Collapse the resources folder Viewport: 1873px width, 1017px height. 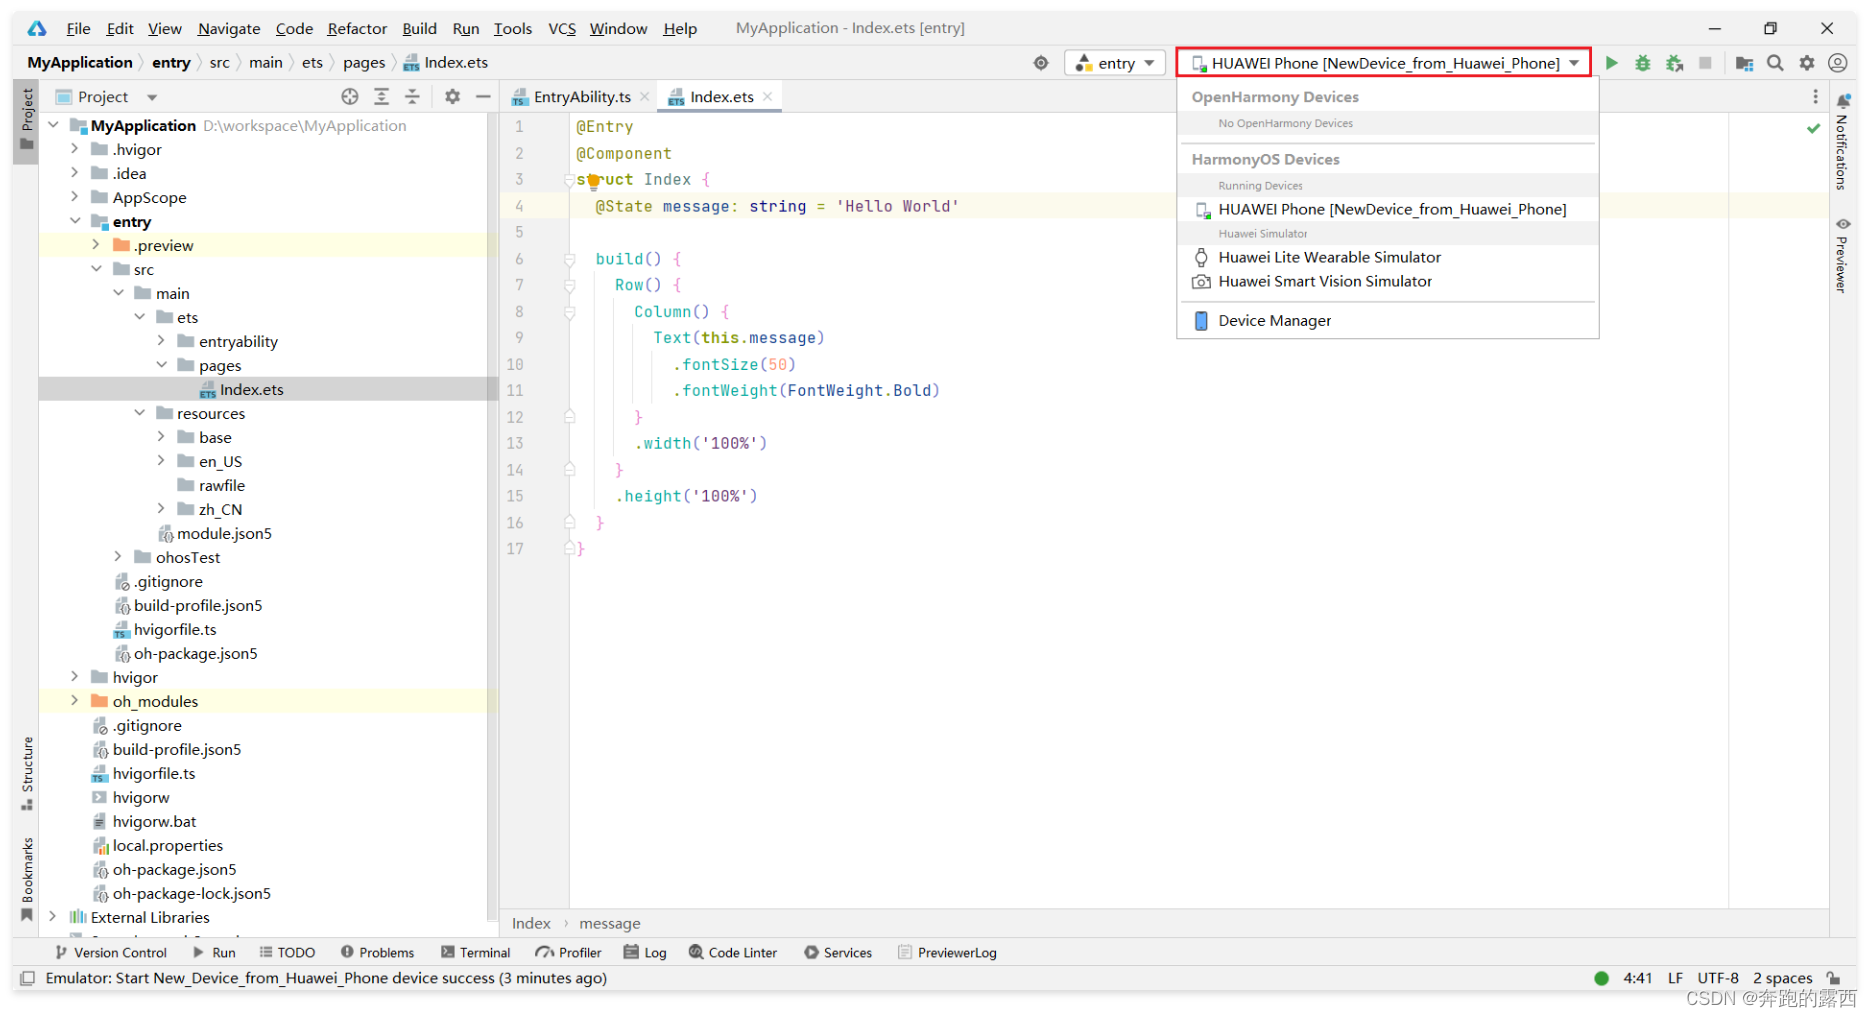click(x=140, y=413)
